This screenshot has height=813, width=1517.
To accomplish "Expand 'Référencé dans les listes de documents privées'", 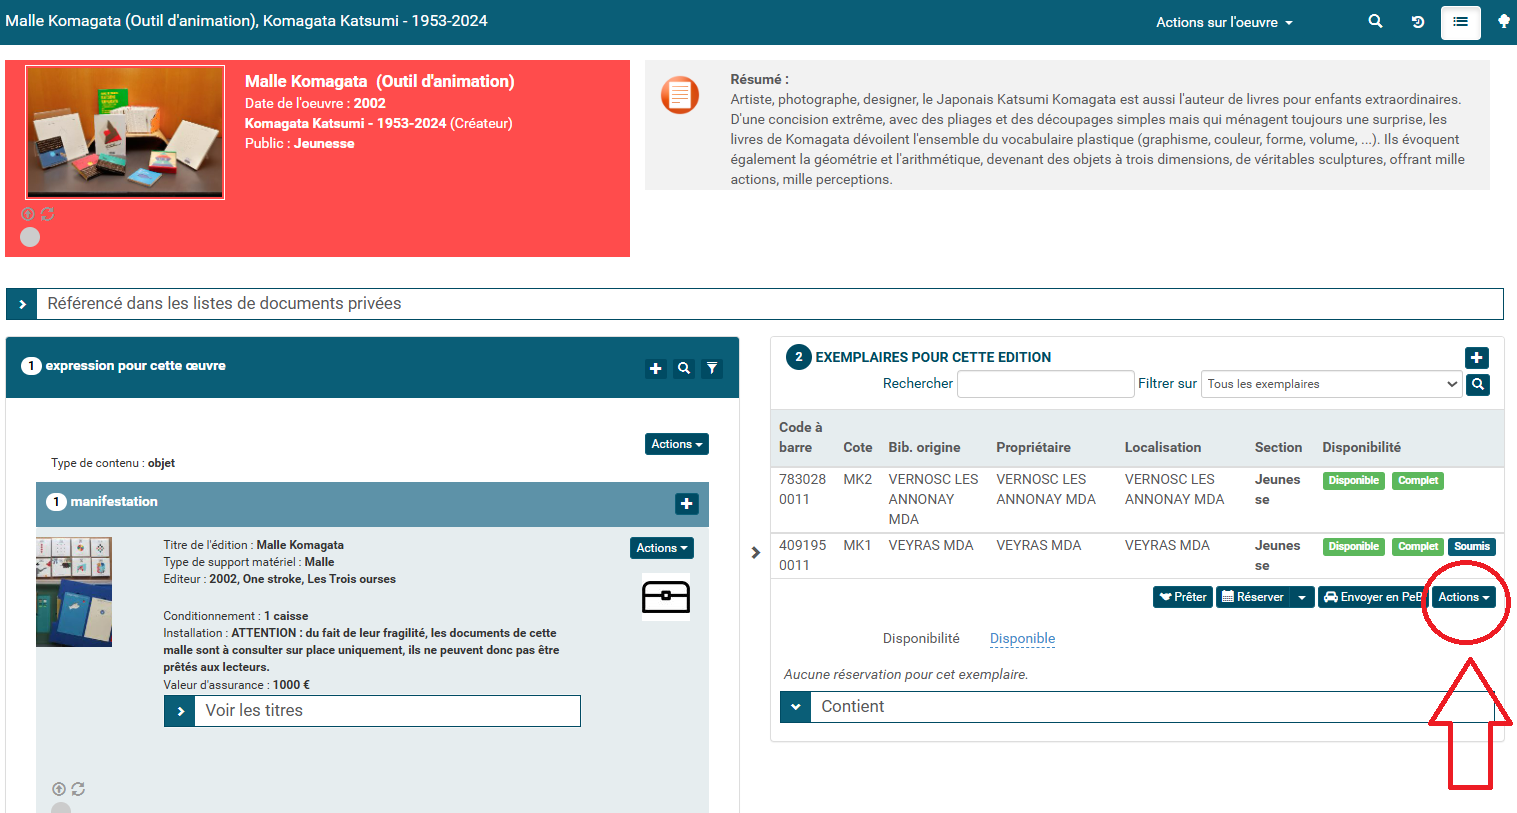I will click(x=22, y=304).
